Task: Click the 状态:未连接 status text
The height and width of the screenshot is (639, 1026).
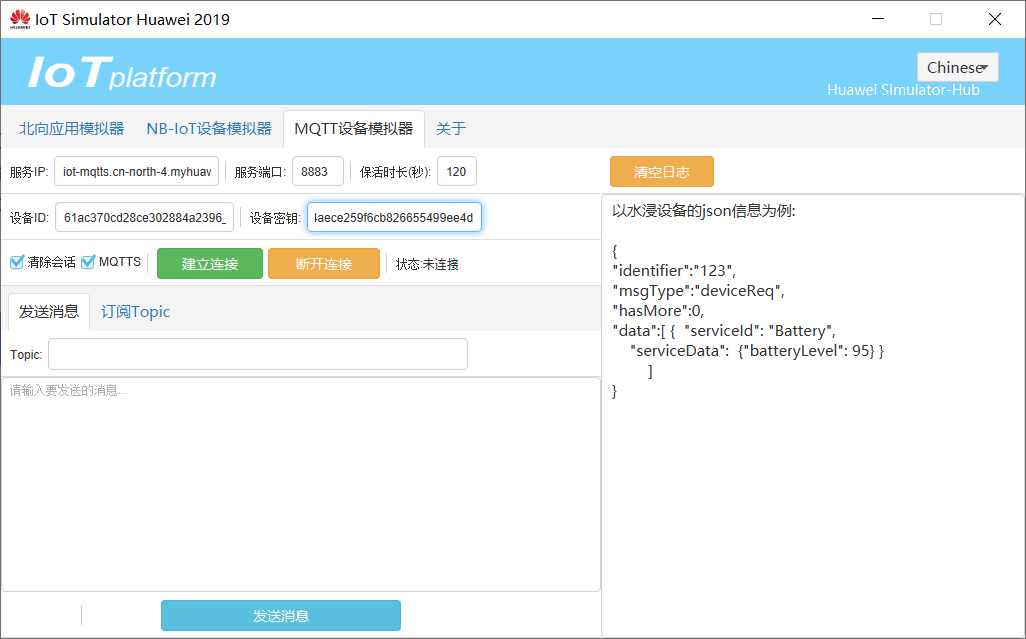Action: (x=427, y=264)
